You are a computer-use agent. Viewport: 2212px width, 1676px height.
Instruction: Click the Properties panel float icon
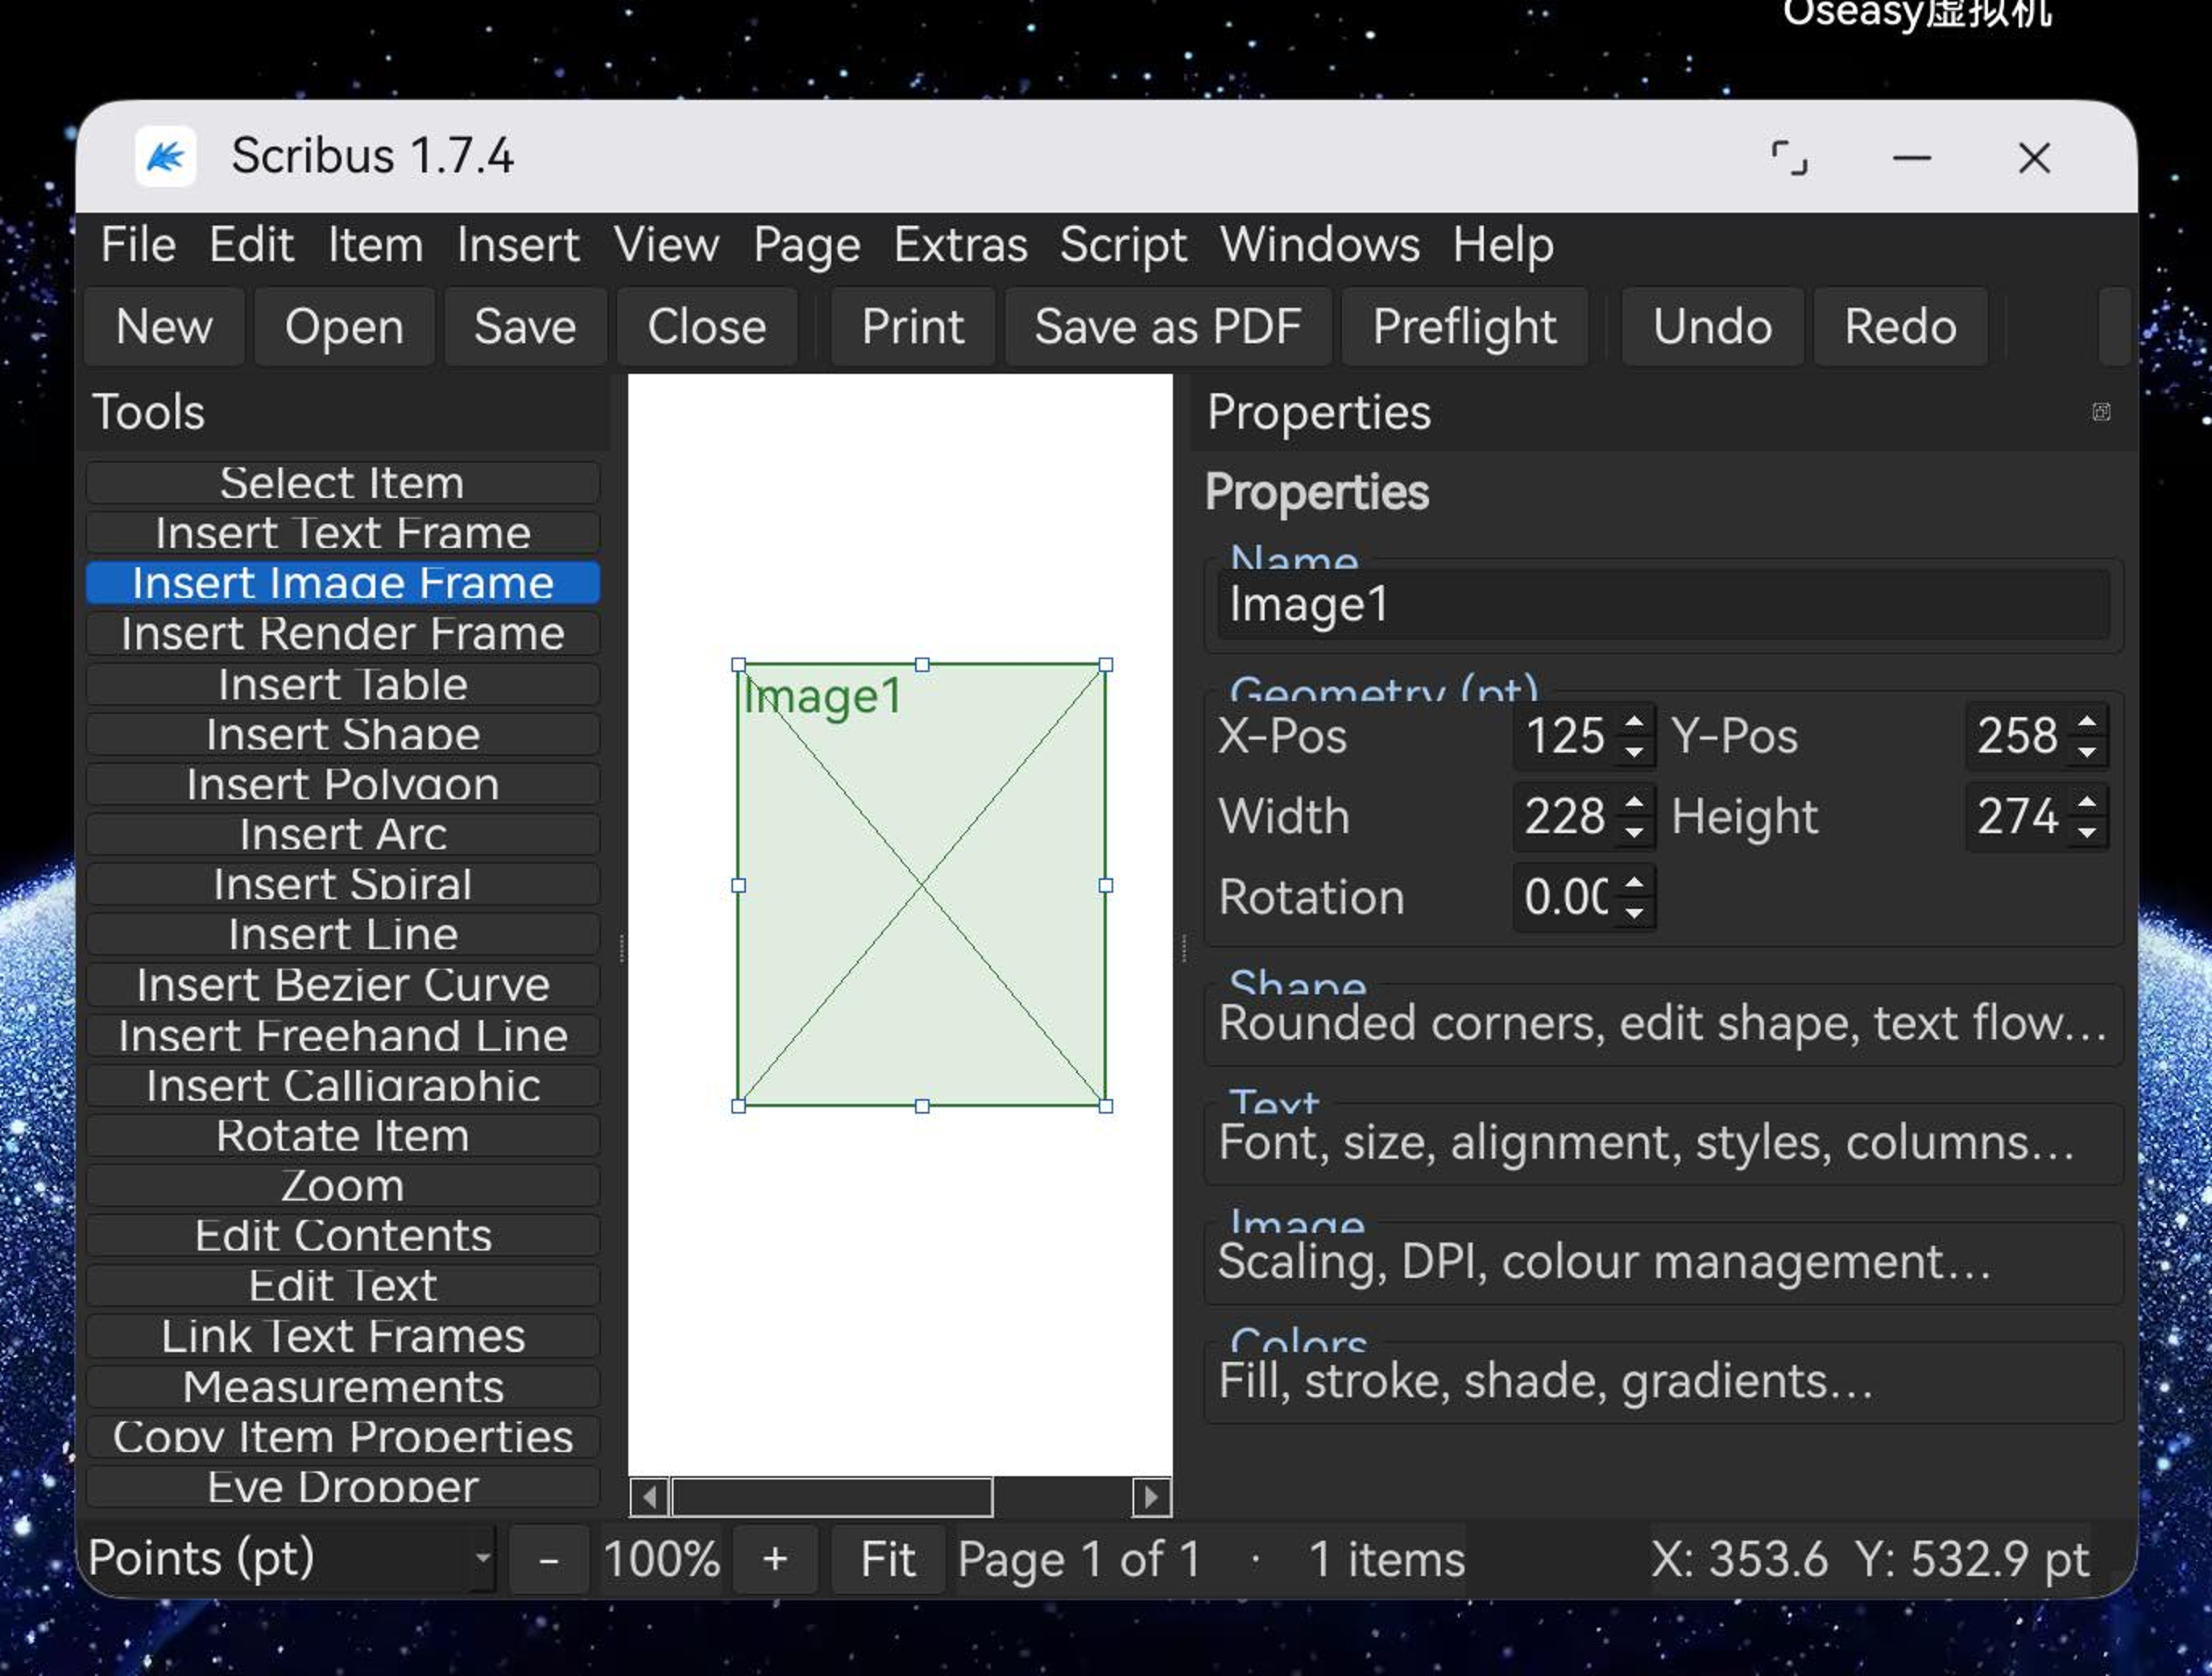coord(2101,412)
